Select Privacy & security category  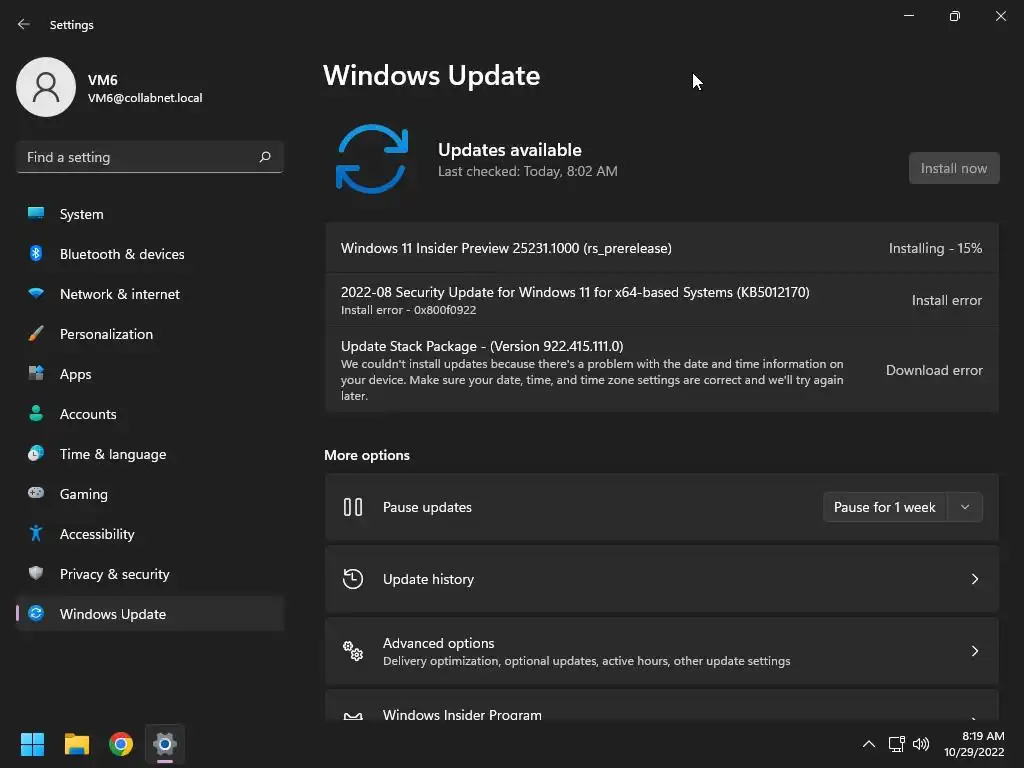pos(150,574)
